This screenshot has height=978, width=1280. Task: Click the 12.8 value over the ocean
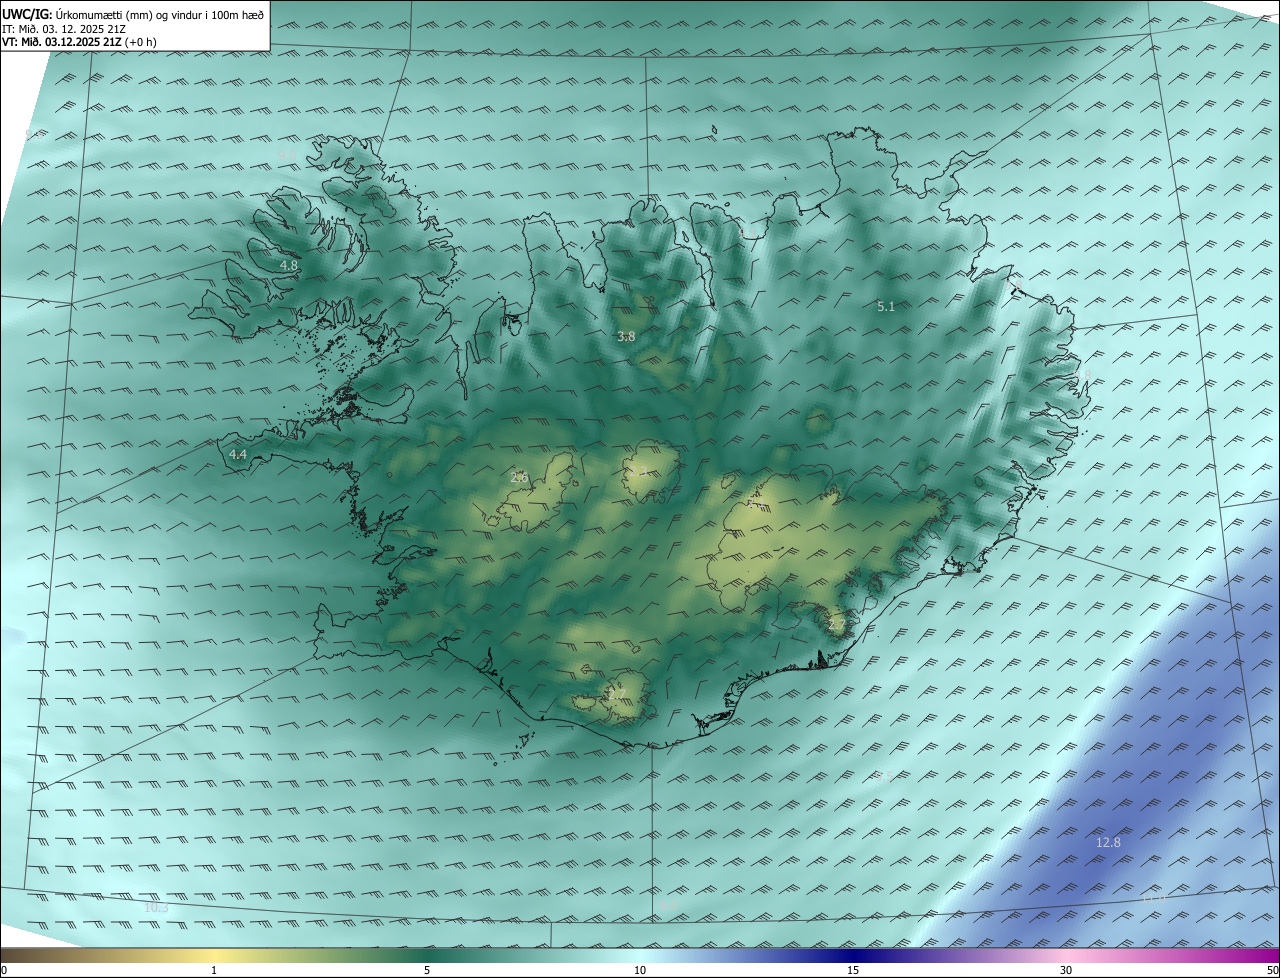[1108, 843]
